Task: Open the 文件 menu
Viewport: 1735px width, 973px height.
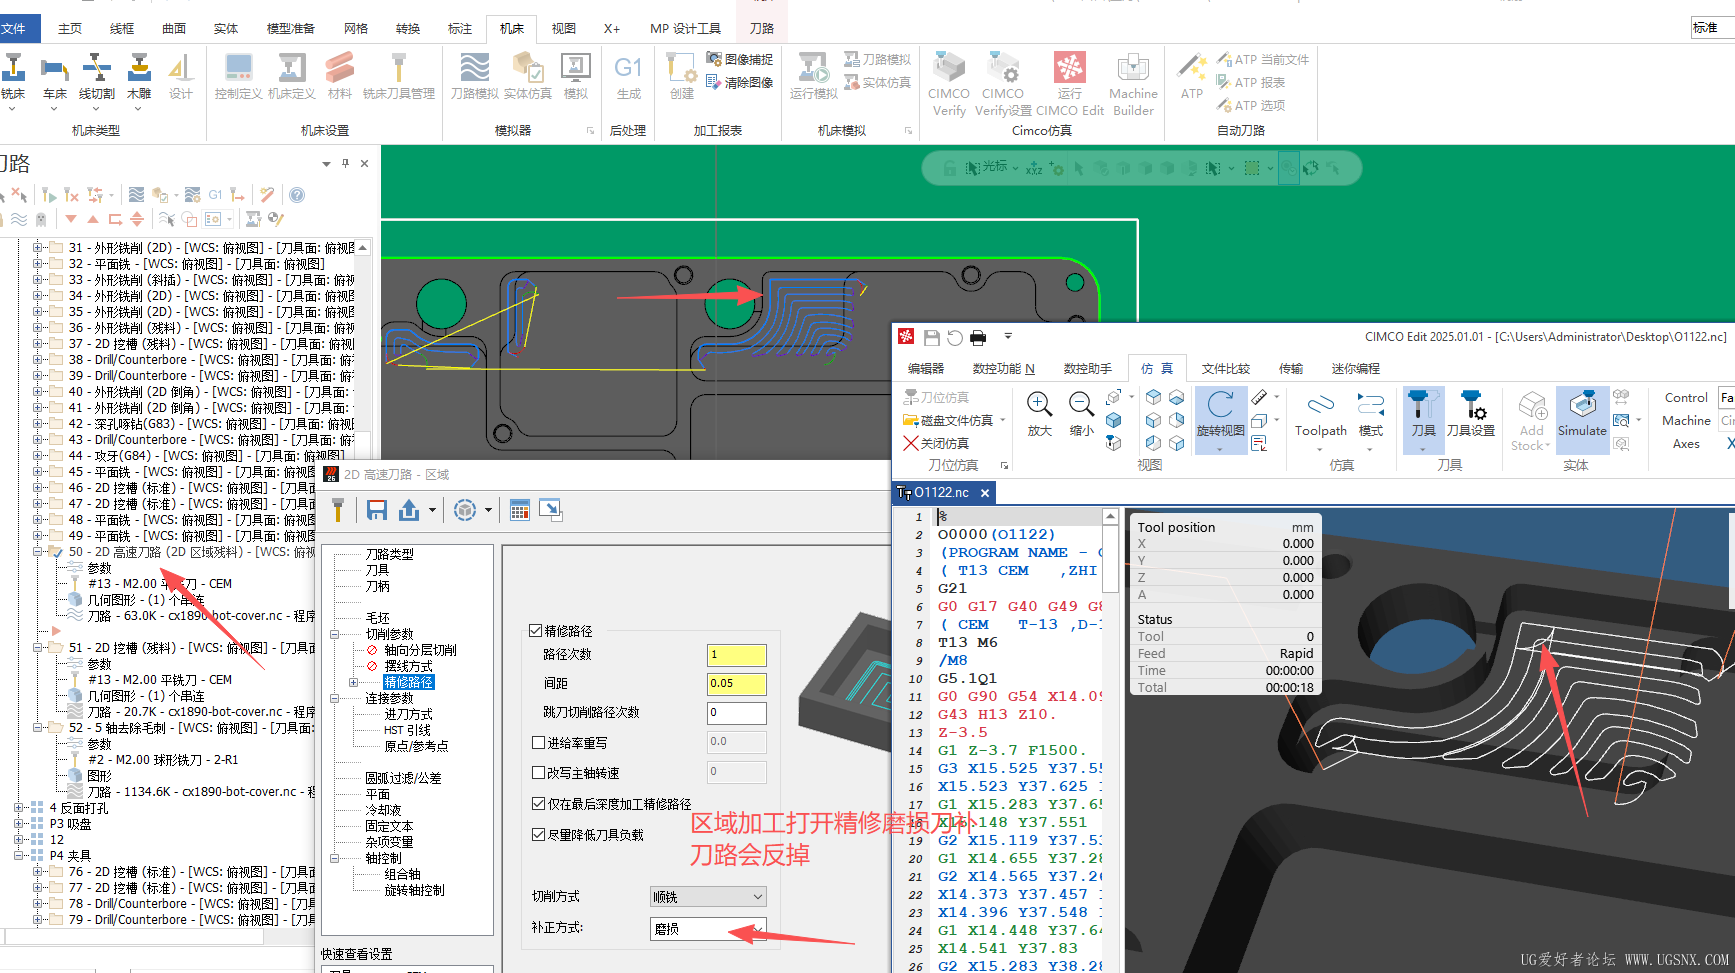Action: [14, 29]
